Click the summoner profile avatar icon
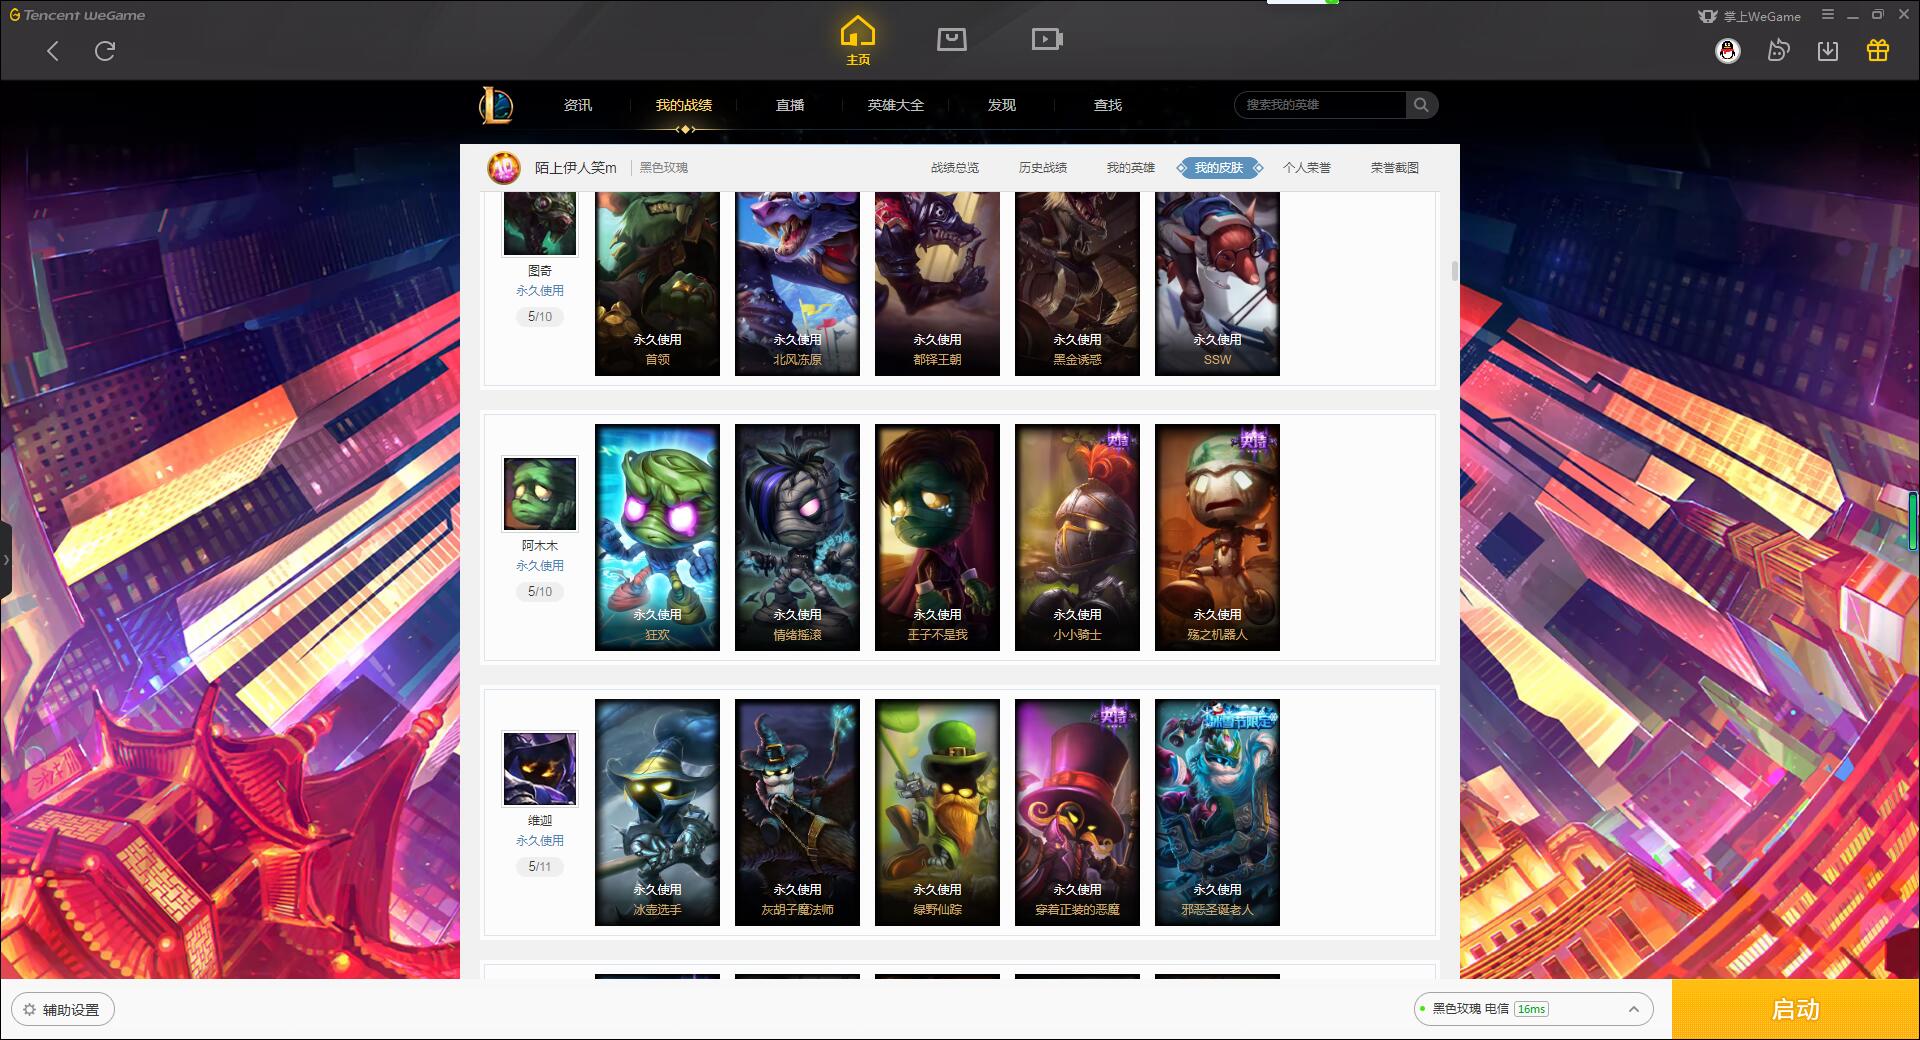The image size is (1920, 1040). coord(504,168)
